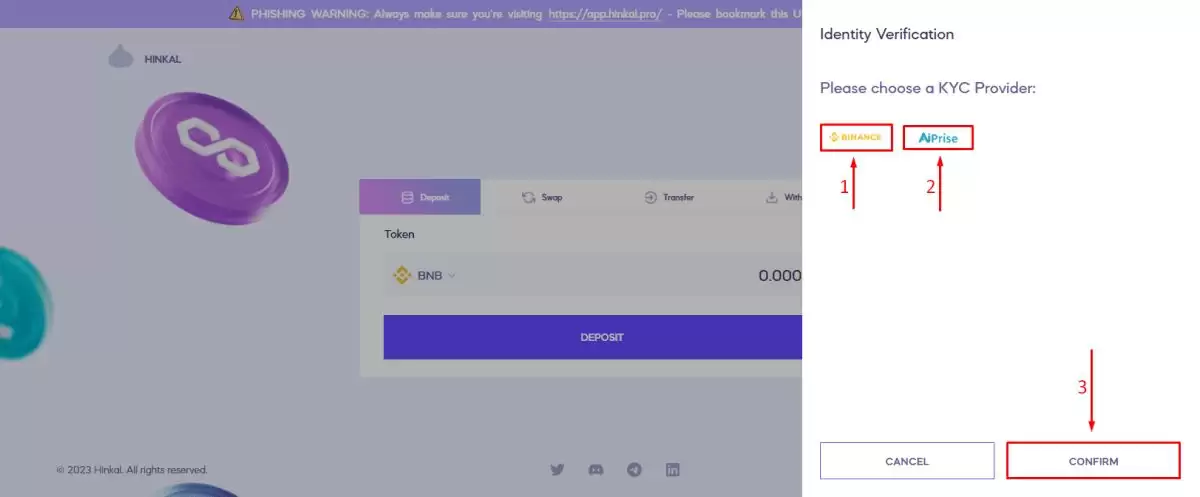The height and width of the screenshot is (497, 1200).
Task: Switch to the Deposit tab
Action: pos(420,197)
